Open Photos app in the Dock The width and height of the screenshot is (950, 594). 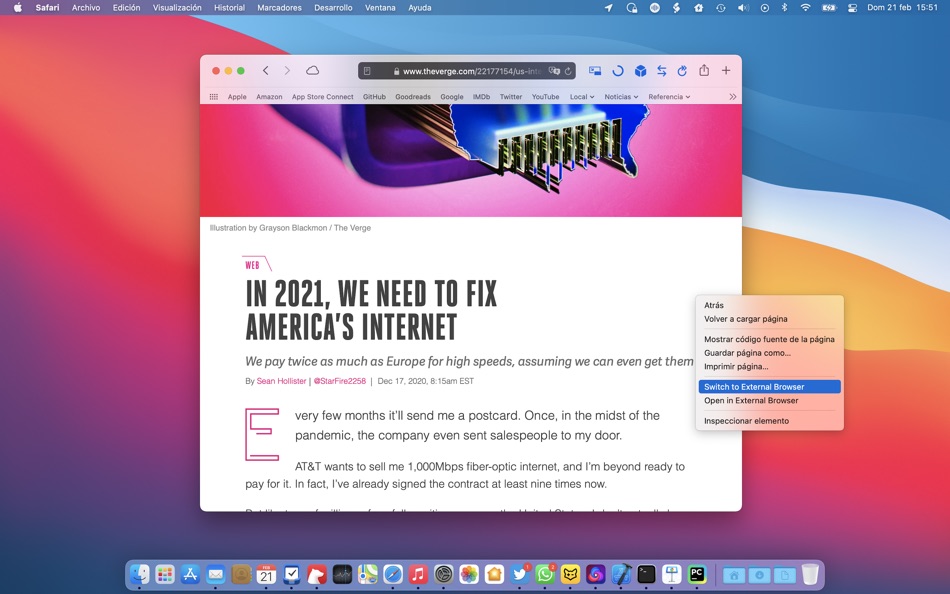[469, 574]
